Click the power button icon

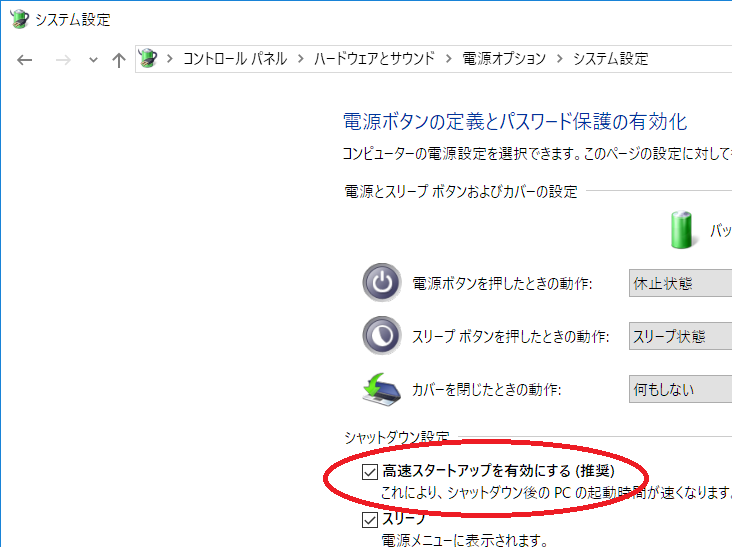pos(382,282)
